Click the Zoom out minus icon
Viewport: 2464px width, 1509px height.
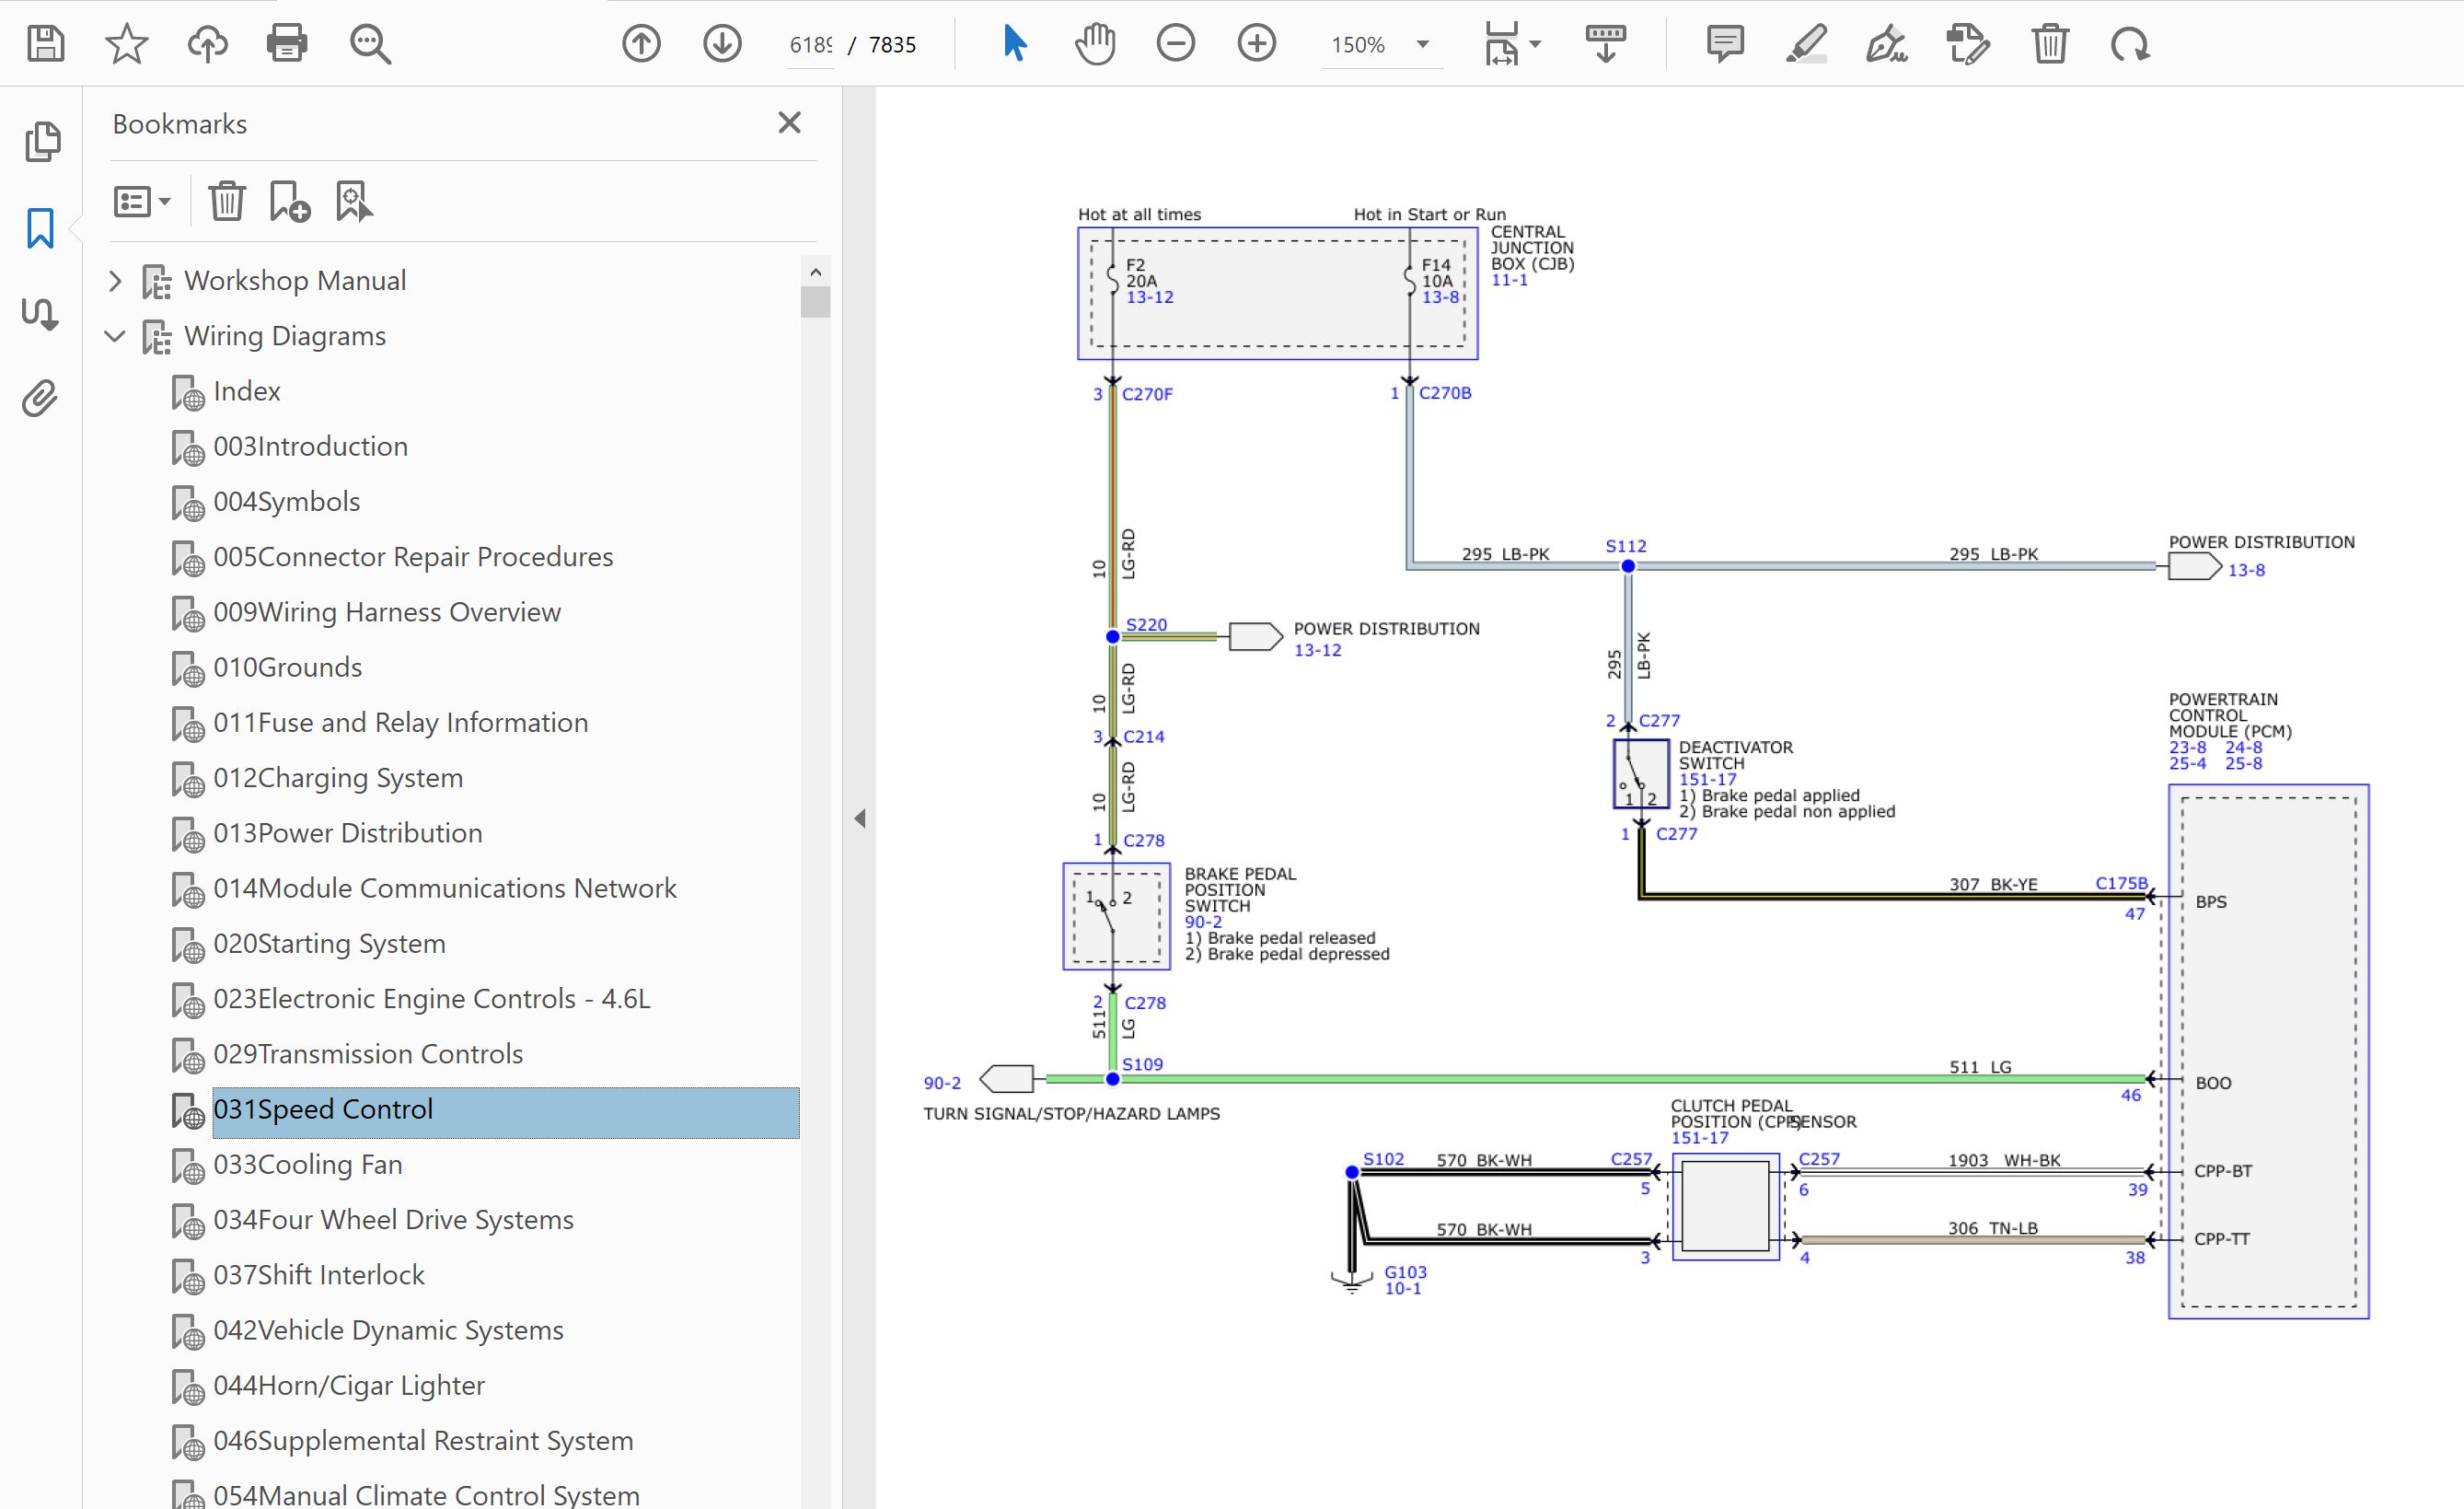1175,44
